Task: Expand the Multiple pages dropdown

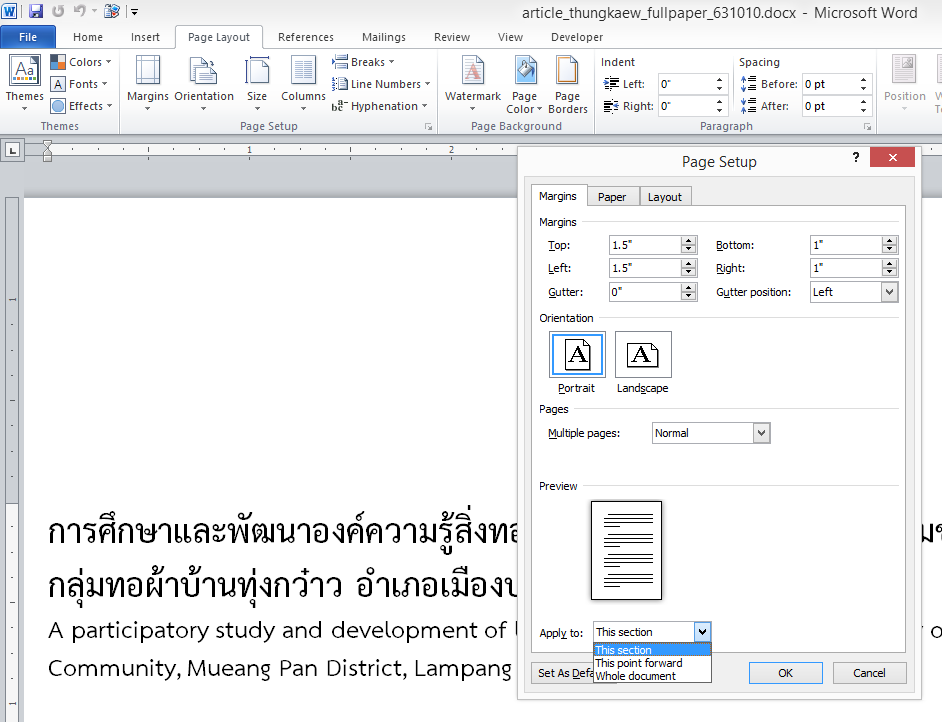Action: [x=761, y=433]
